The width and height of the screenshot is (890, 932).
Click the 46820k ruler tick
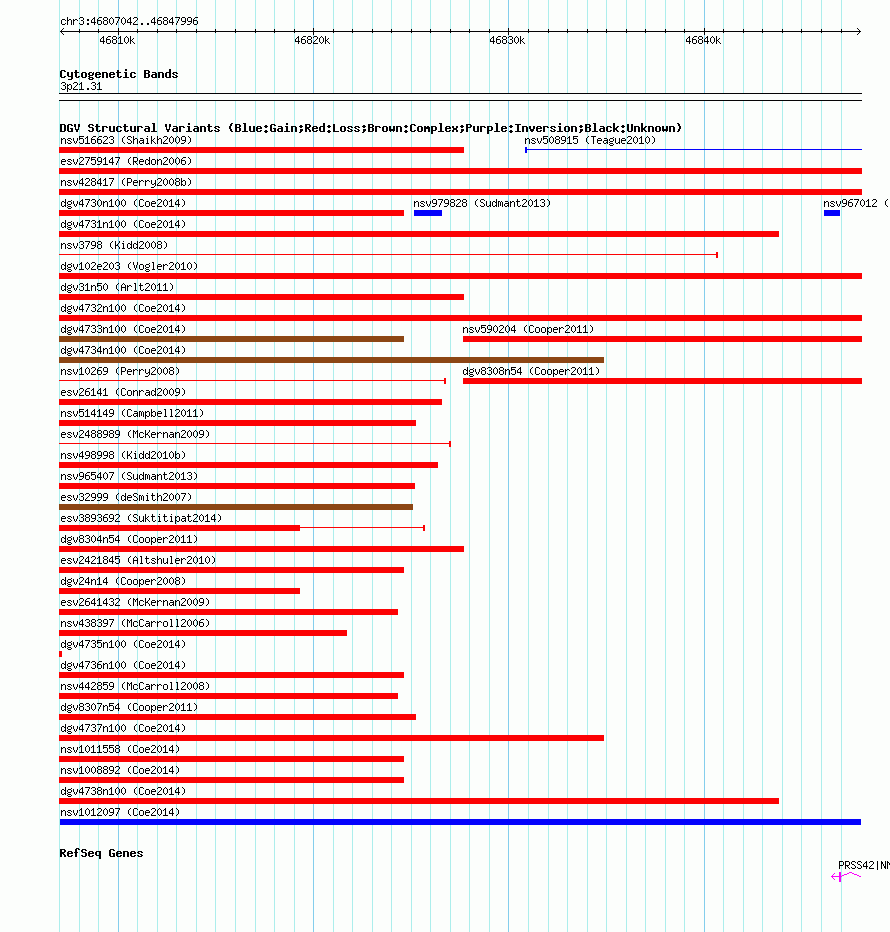click(x=312, y=40)
